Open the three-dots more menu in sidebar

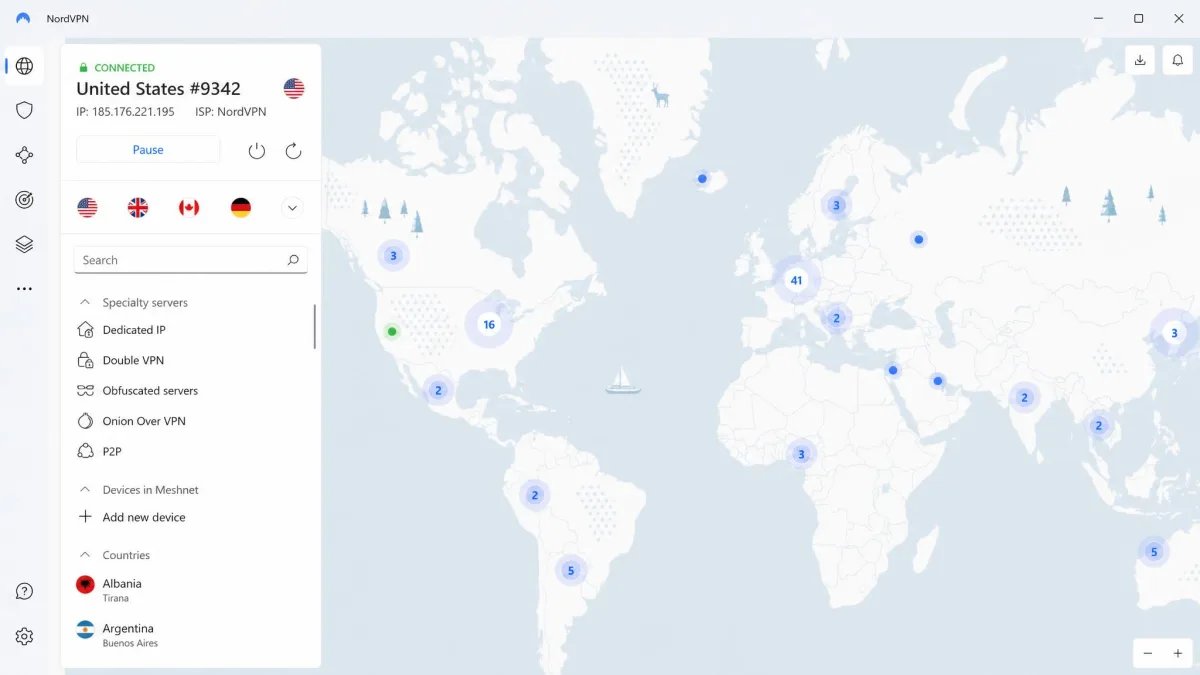(24, 289)
